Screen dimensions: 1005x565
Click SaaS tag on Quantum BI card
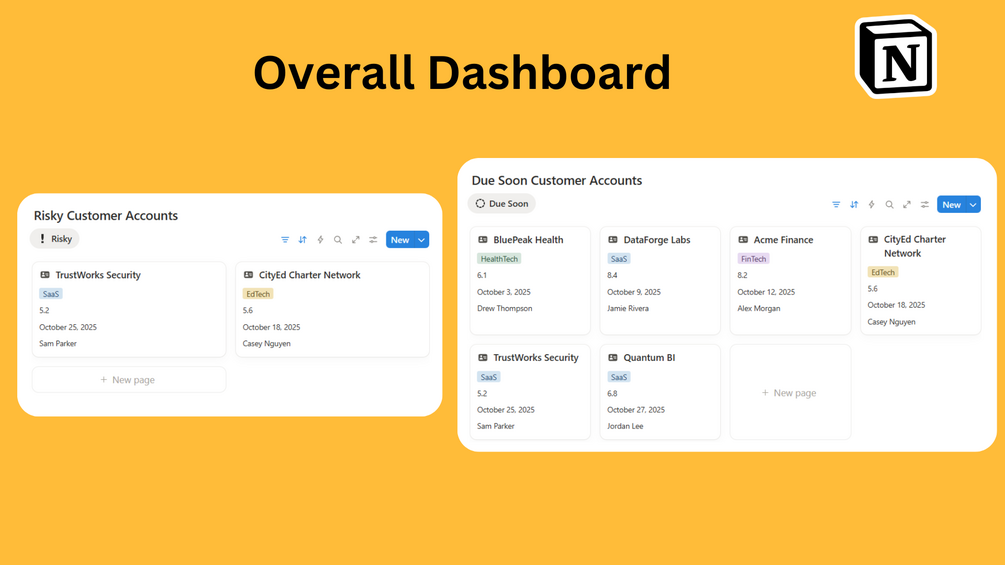click(619, 377)
